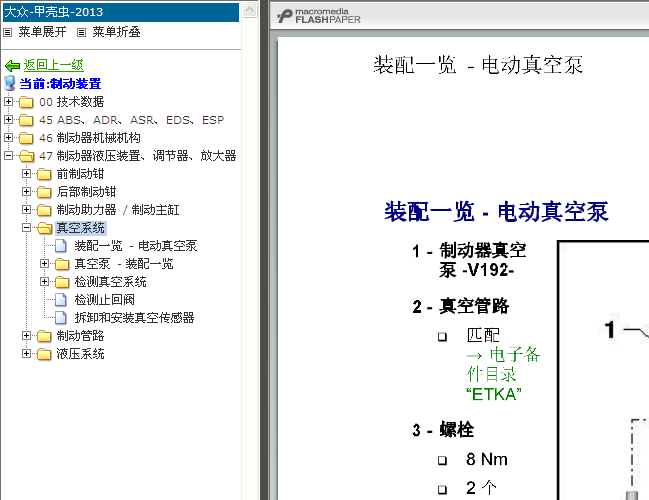Click the folder icon of 46 制动器机械机构
Image resolution: width=649 pixels, height=500 pixels.
click(26, 138)
